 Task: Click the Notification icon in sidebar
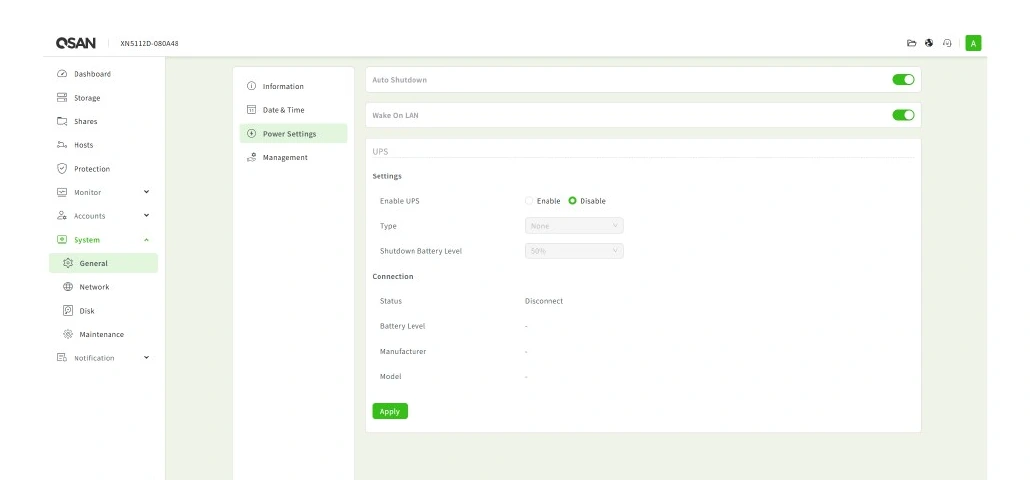[62, 358]
